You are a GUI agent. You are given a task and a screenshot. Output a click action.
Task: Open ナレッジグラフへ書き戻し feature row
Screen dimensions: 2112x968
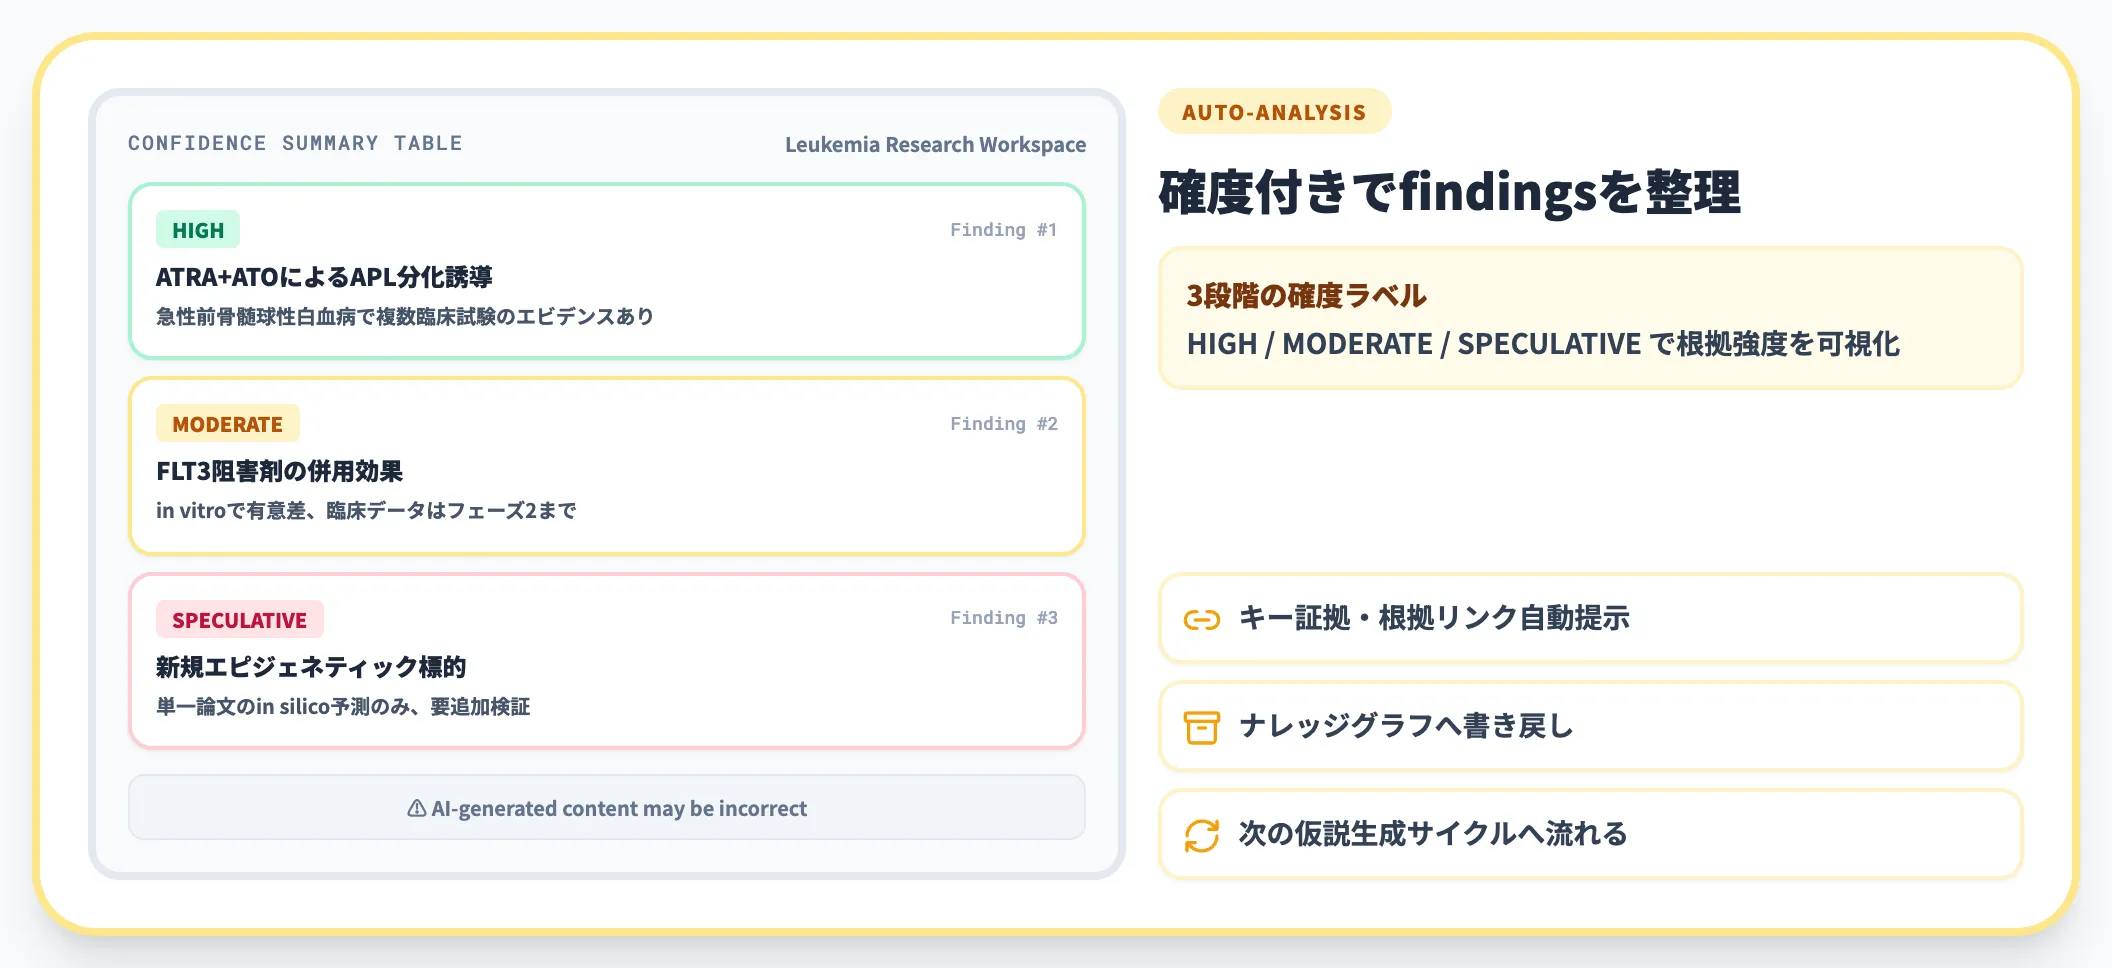[x=1590, y=726]
